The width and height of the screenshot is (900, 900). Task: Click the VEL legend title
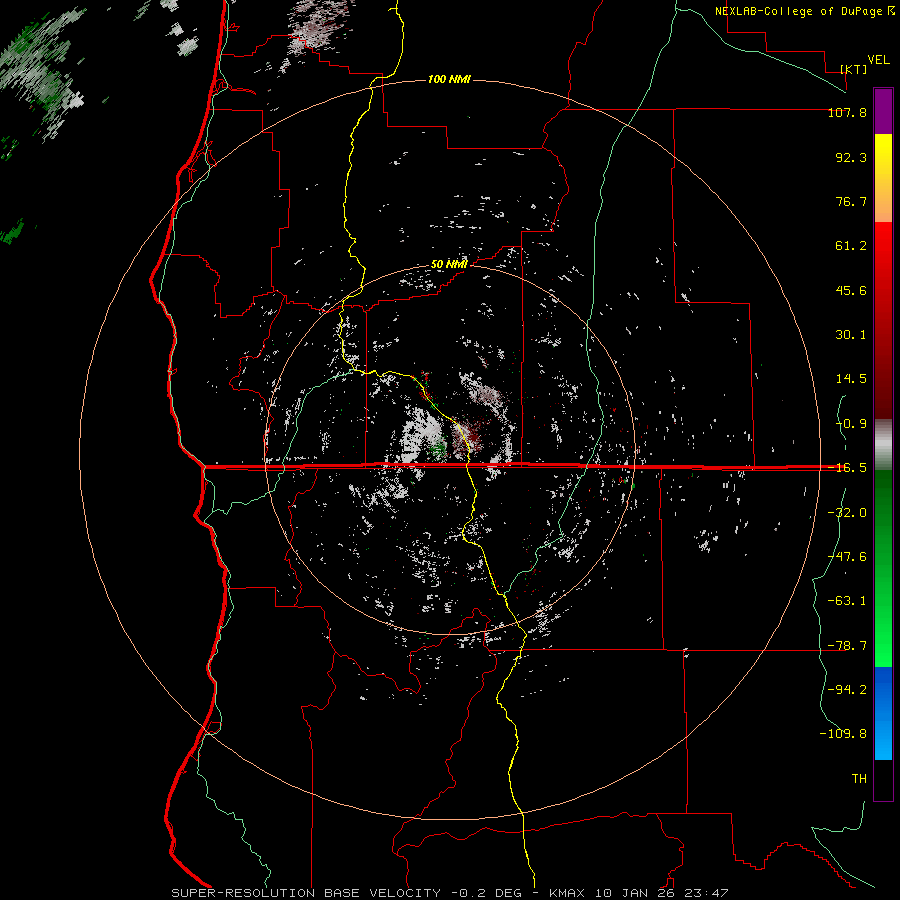(878, 60)
